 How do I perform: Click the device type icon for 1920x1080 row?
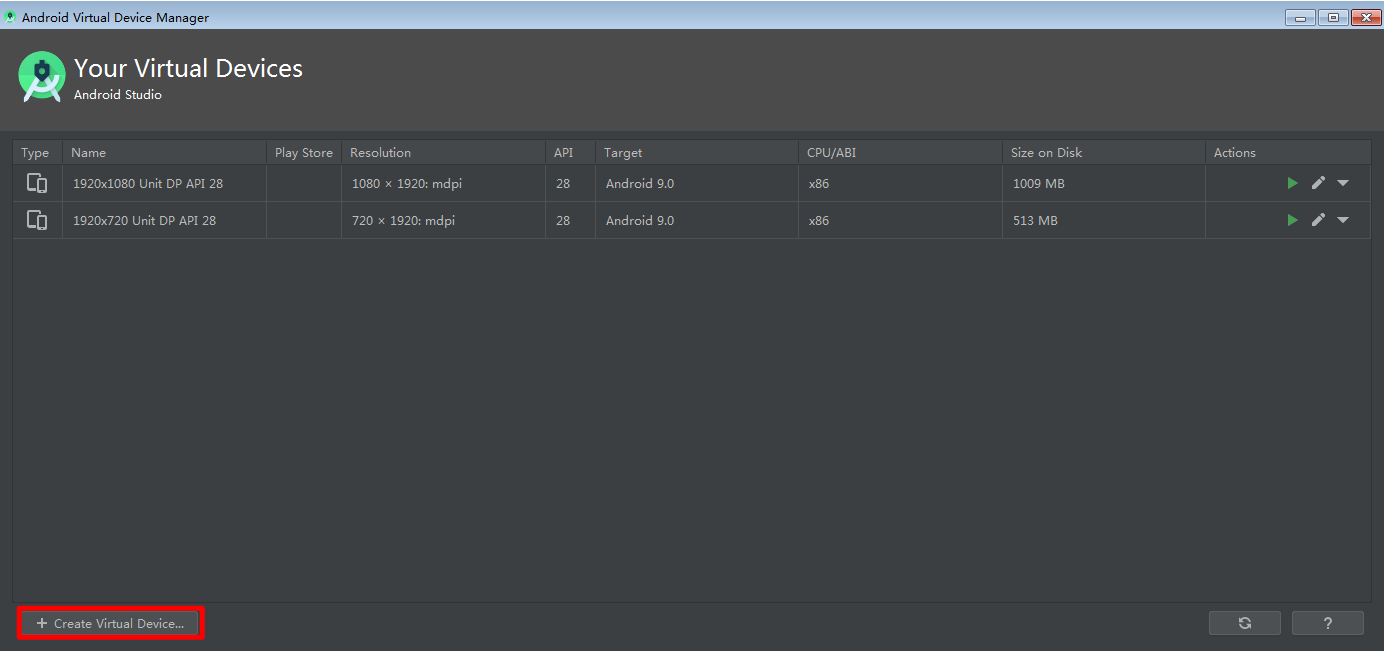(37, 183)
